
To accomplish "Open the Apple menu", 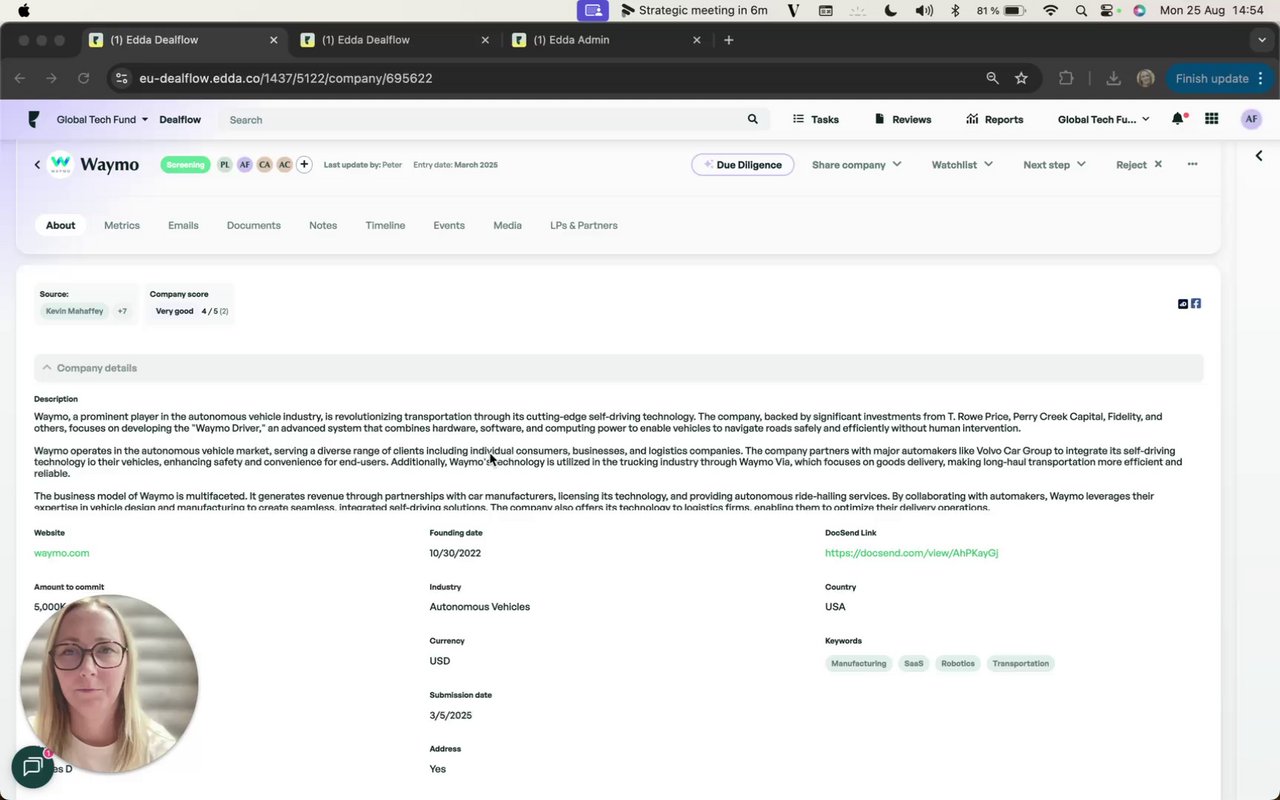I will 24,11.
